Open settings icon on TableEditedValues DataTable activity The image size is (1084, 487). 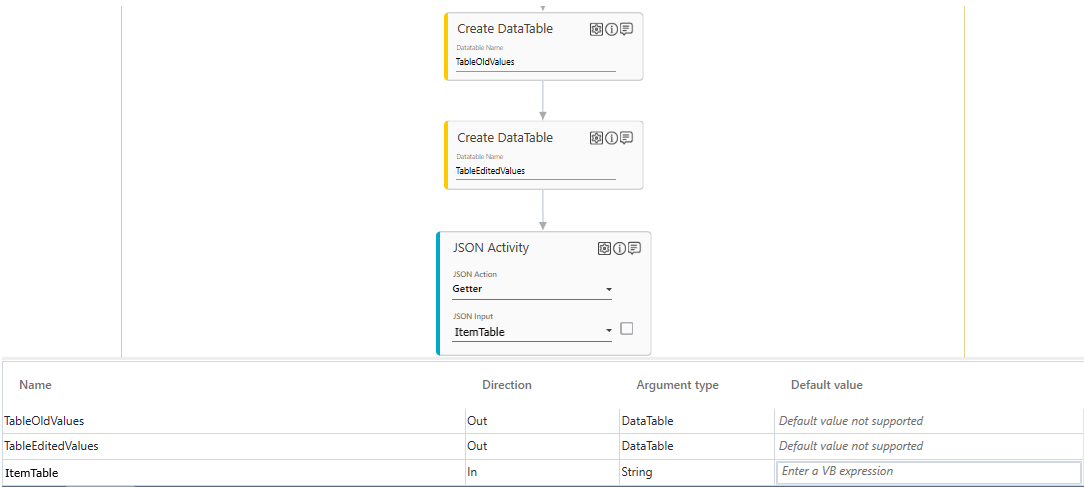coord(596,138)
